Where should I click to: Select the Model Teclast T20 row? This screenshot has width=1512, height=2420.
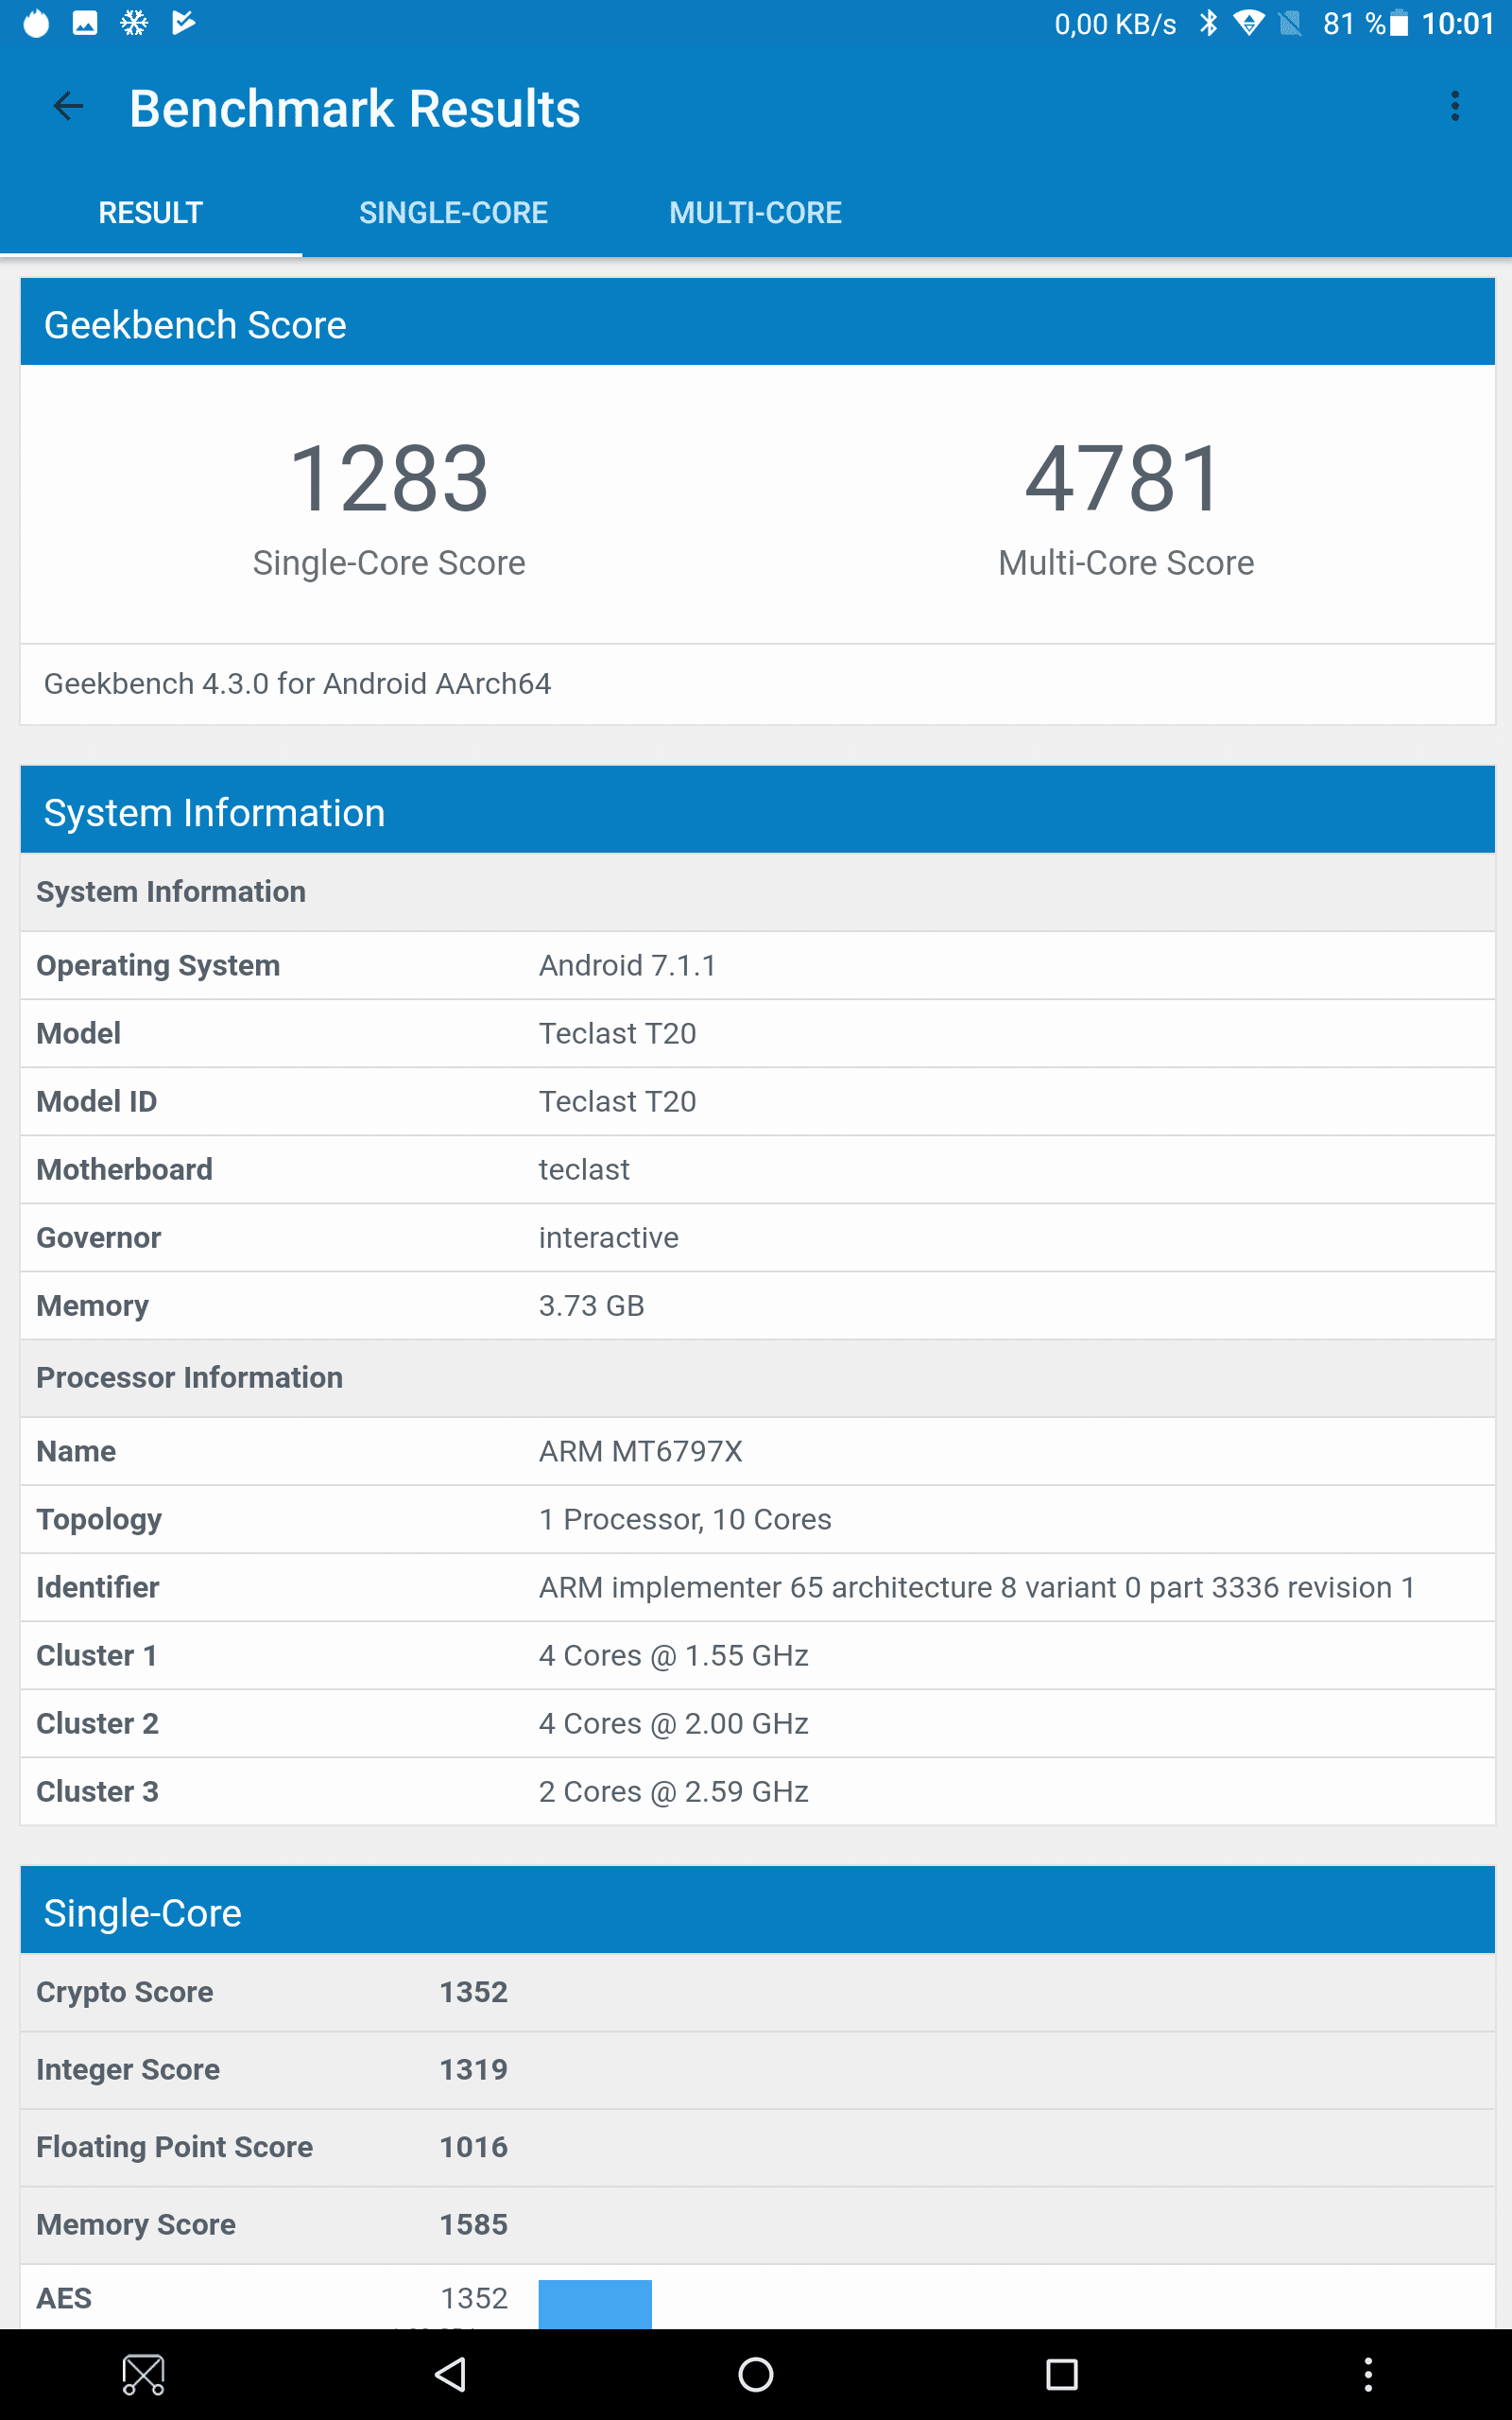pos(757,1034)
